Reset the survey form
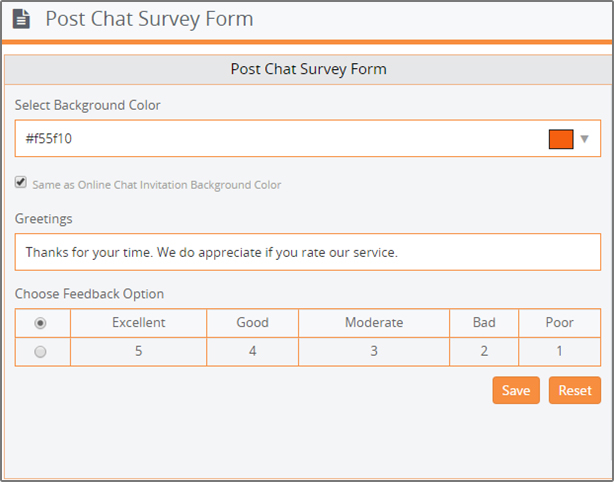614x482 pixels. click(575, 390)
